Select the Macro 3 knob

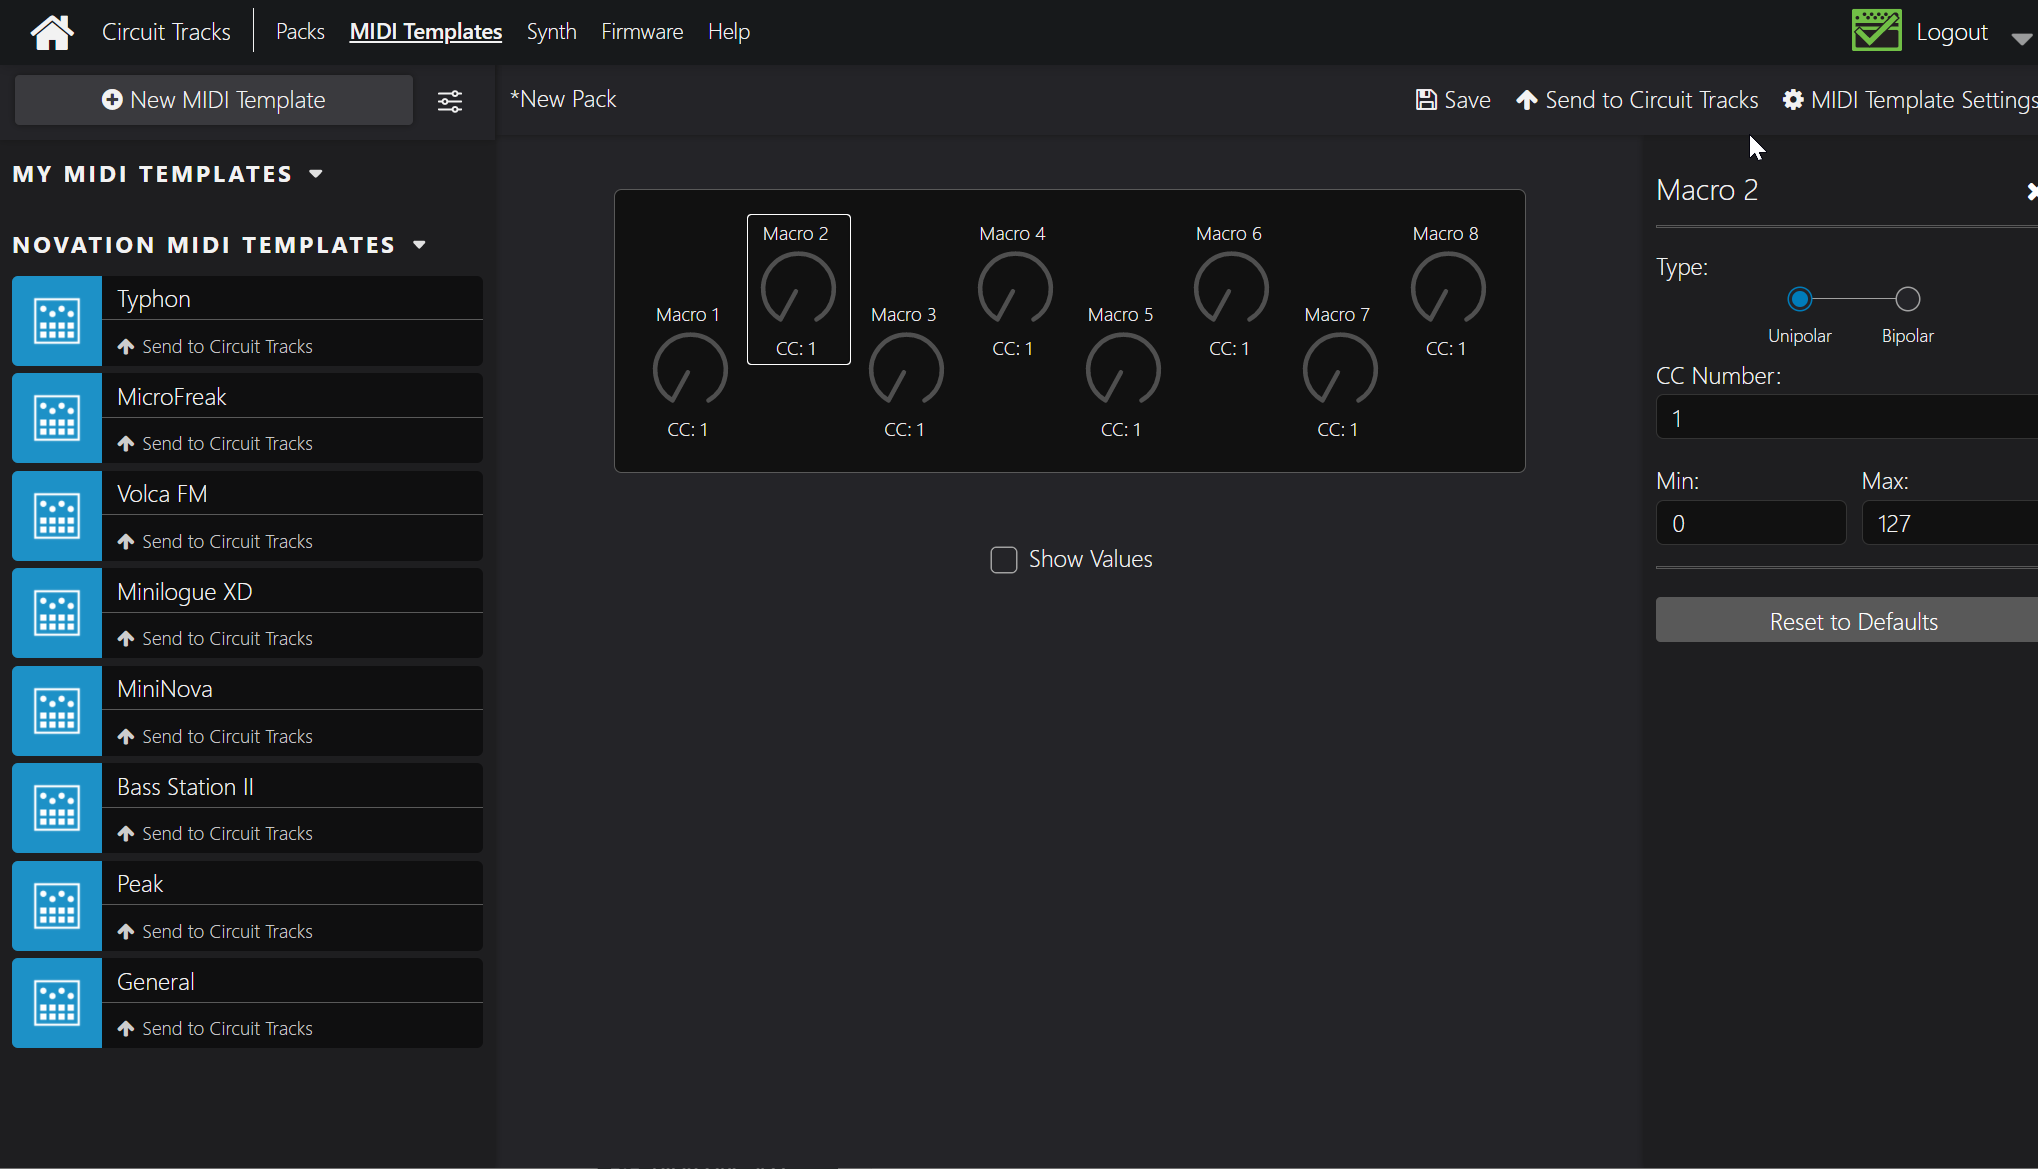[906, 370]
